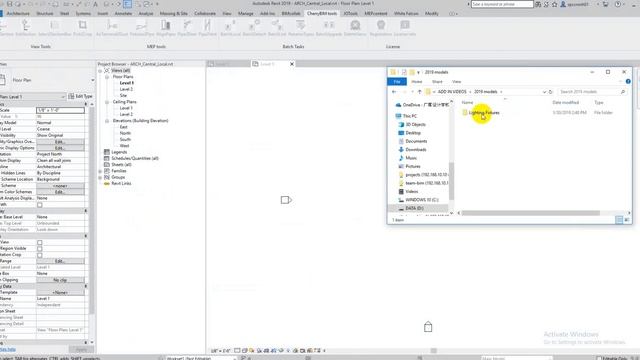Click the SelectSectionBox ribbon tool

55,28
